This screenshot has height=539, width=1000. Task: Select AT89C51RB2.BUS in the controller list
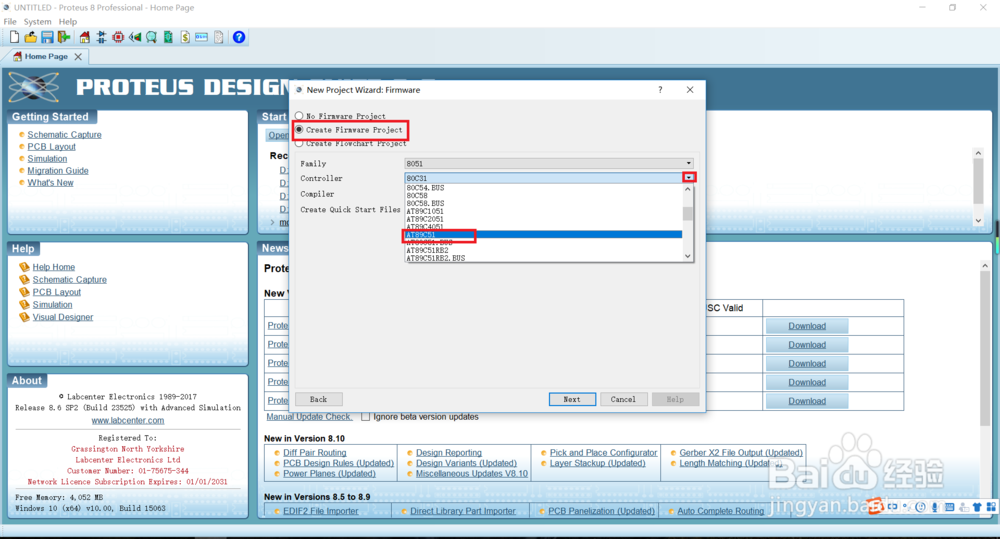click(x=543, y=258)
